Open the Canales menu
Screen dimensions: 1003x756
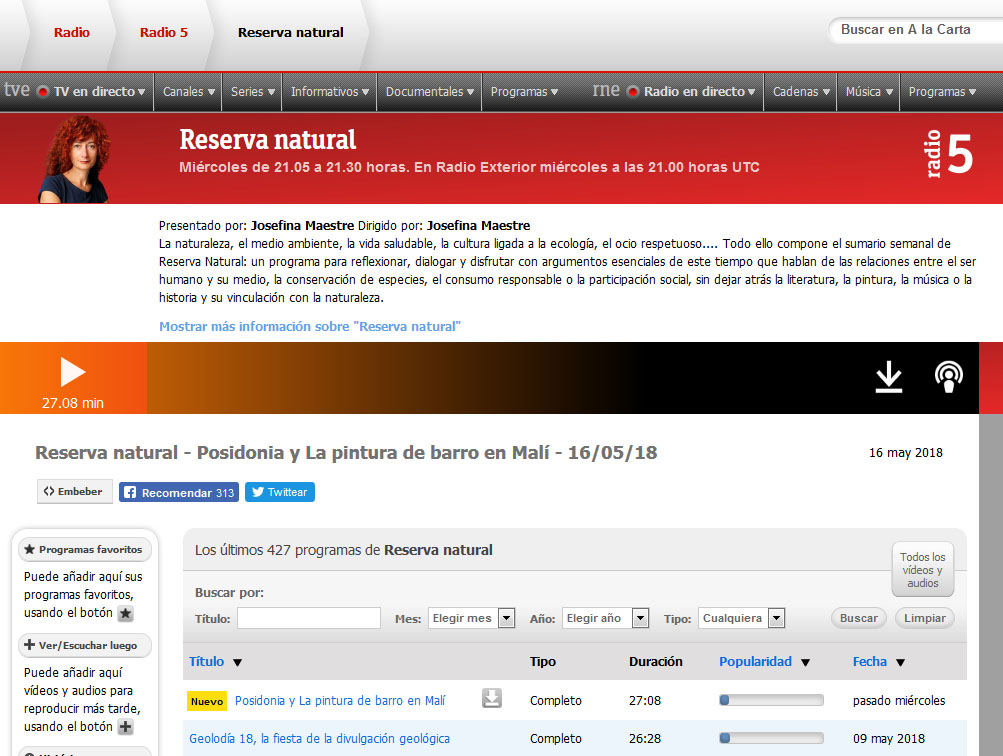pyautogui.click(x=188, y=92)
